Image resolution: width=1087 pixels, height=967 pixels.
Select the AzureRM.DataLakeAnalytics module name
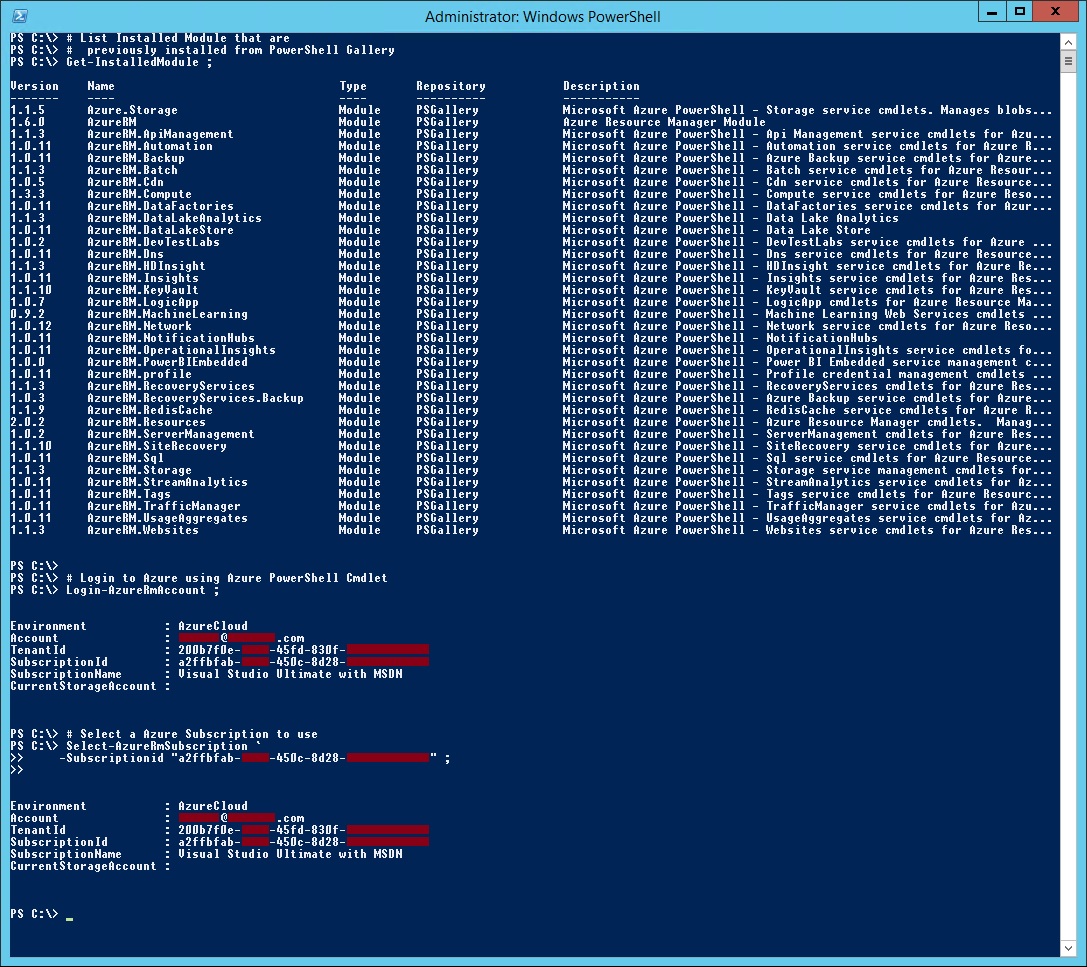pyautogui.click(x=175, y=218)
